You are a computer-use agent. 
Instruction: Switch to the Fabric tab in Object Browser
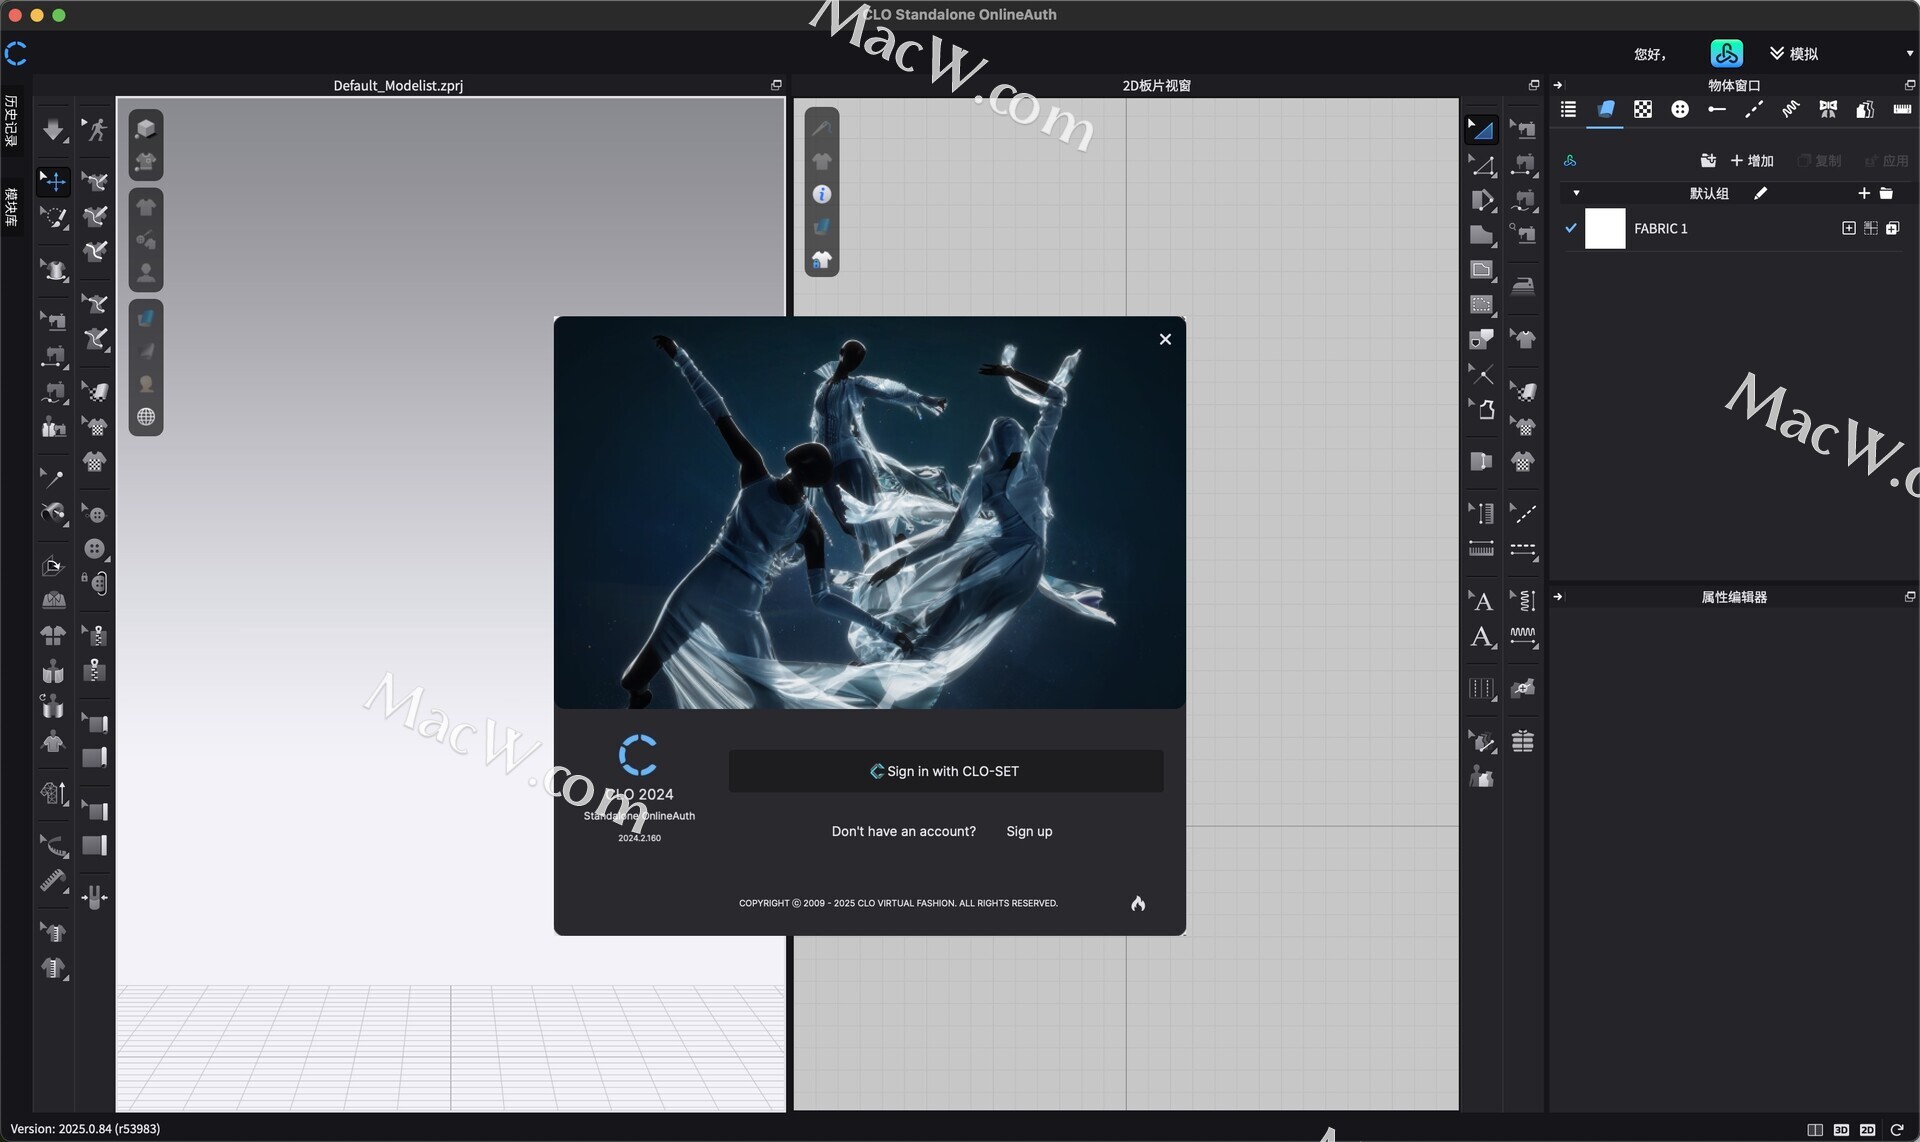(x=1605, y=109)
